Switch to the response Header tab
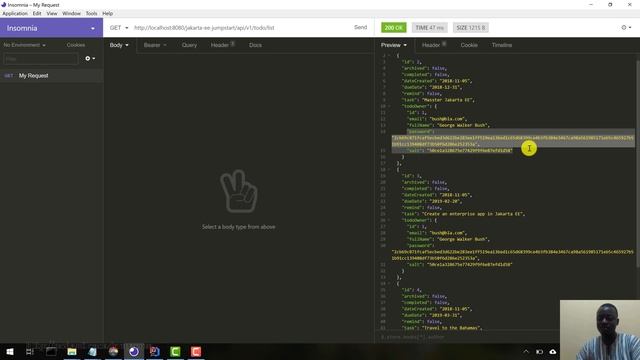 (x=434, y=45)
